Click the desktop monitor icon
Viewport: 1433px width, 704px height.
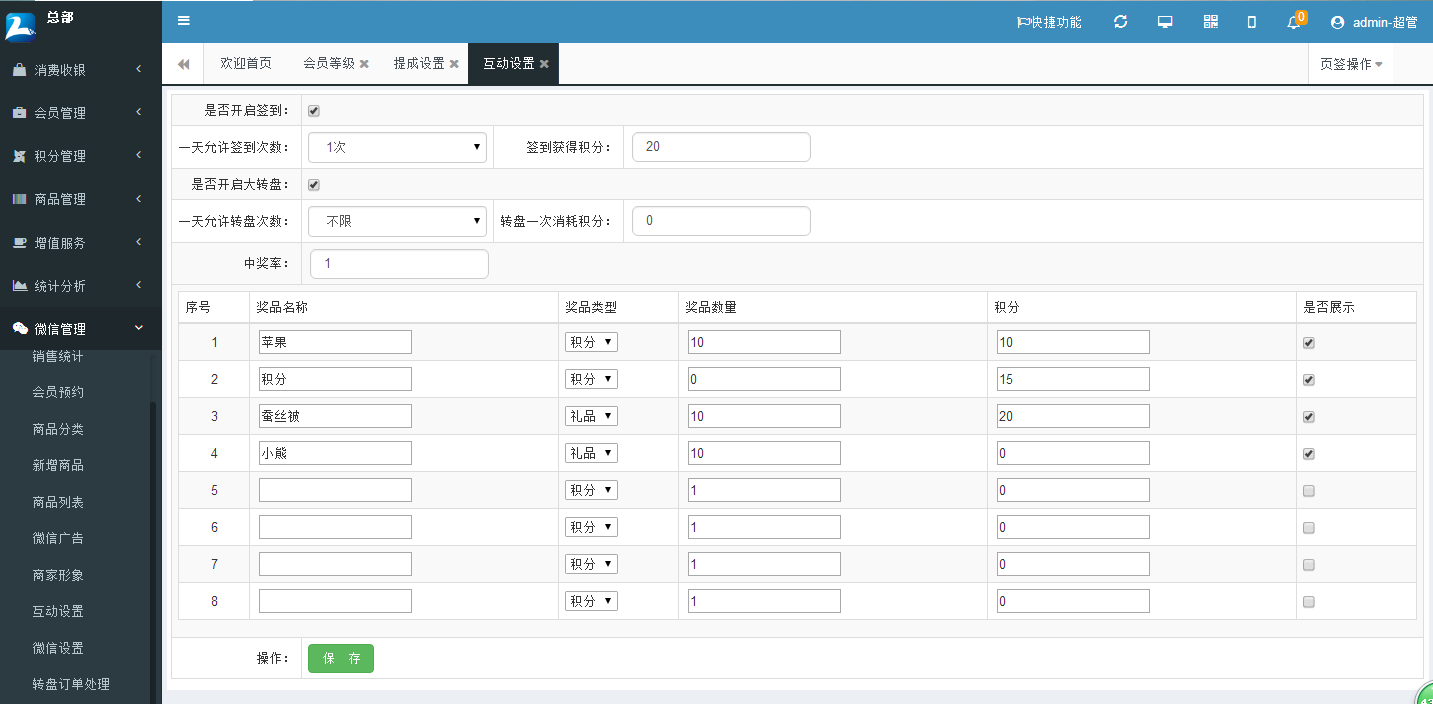tap(1165, 22)
